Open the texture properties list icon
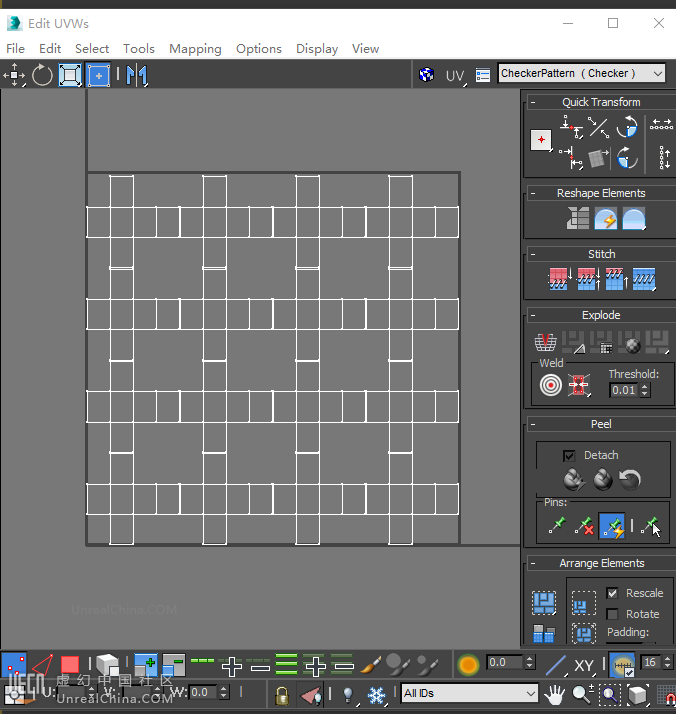676x714 pixels. point(483,75)
